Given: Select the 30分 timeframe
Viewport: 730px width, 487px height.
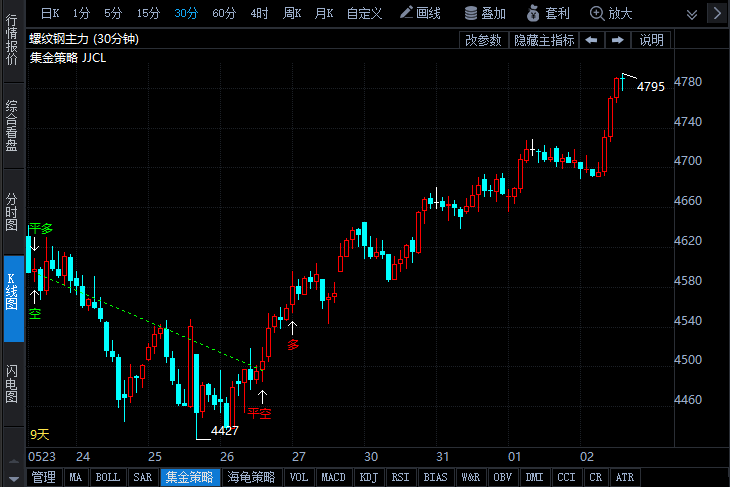Looking at the screenshot, I should pos(186,14).
